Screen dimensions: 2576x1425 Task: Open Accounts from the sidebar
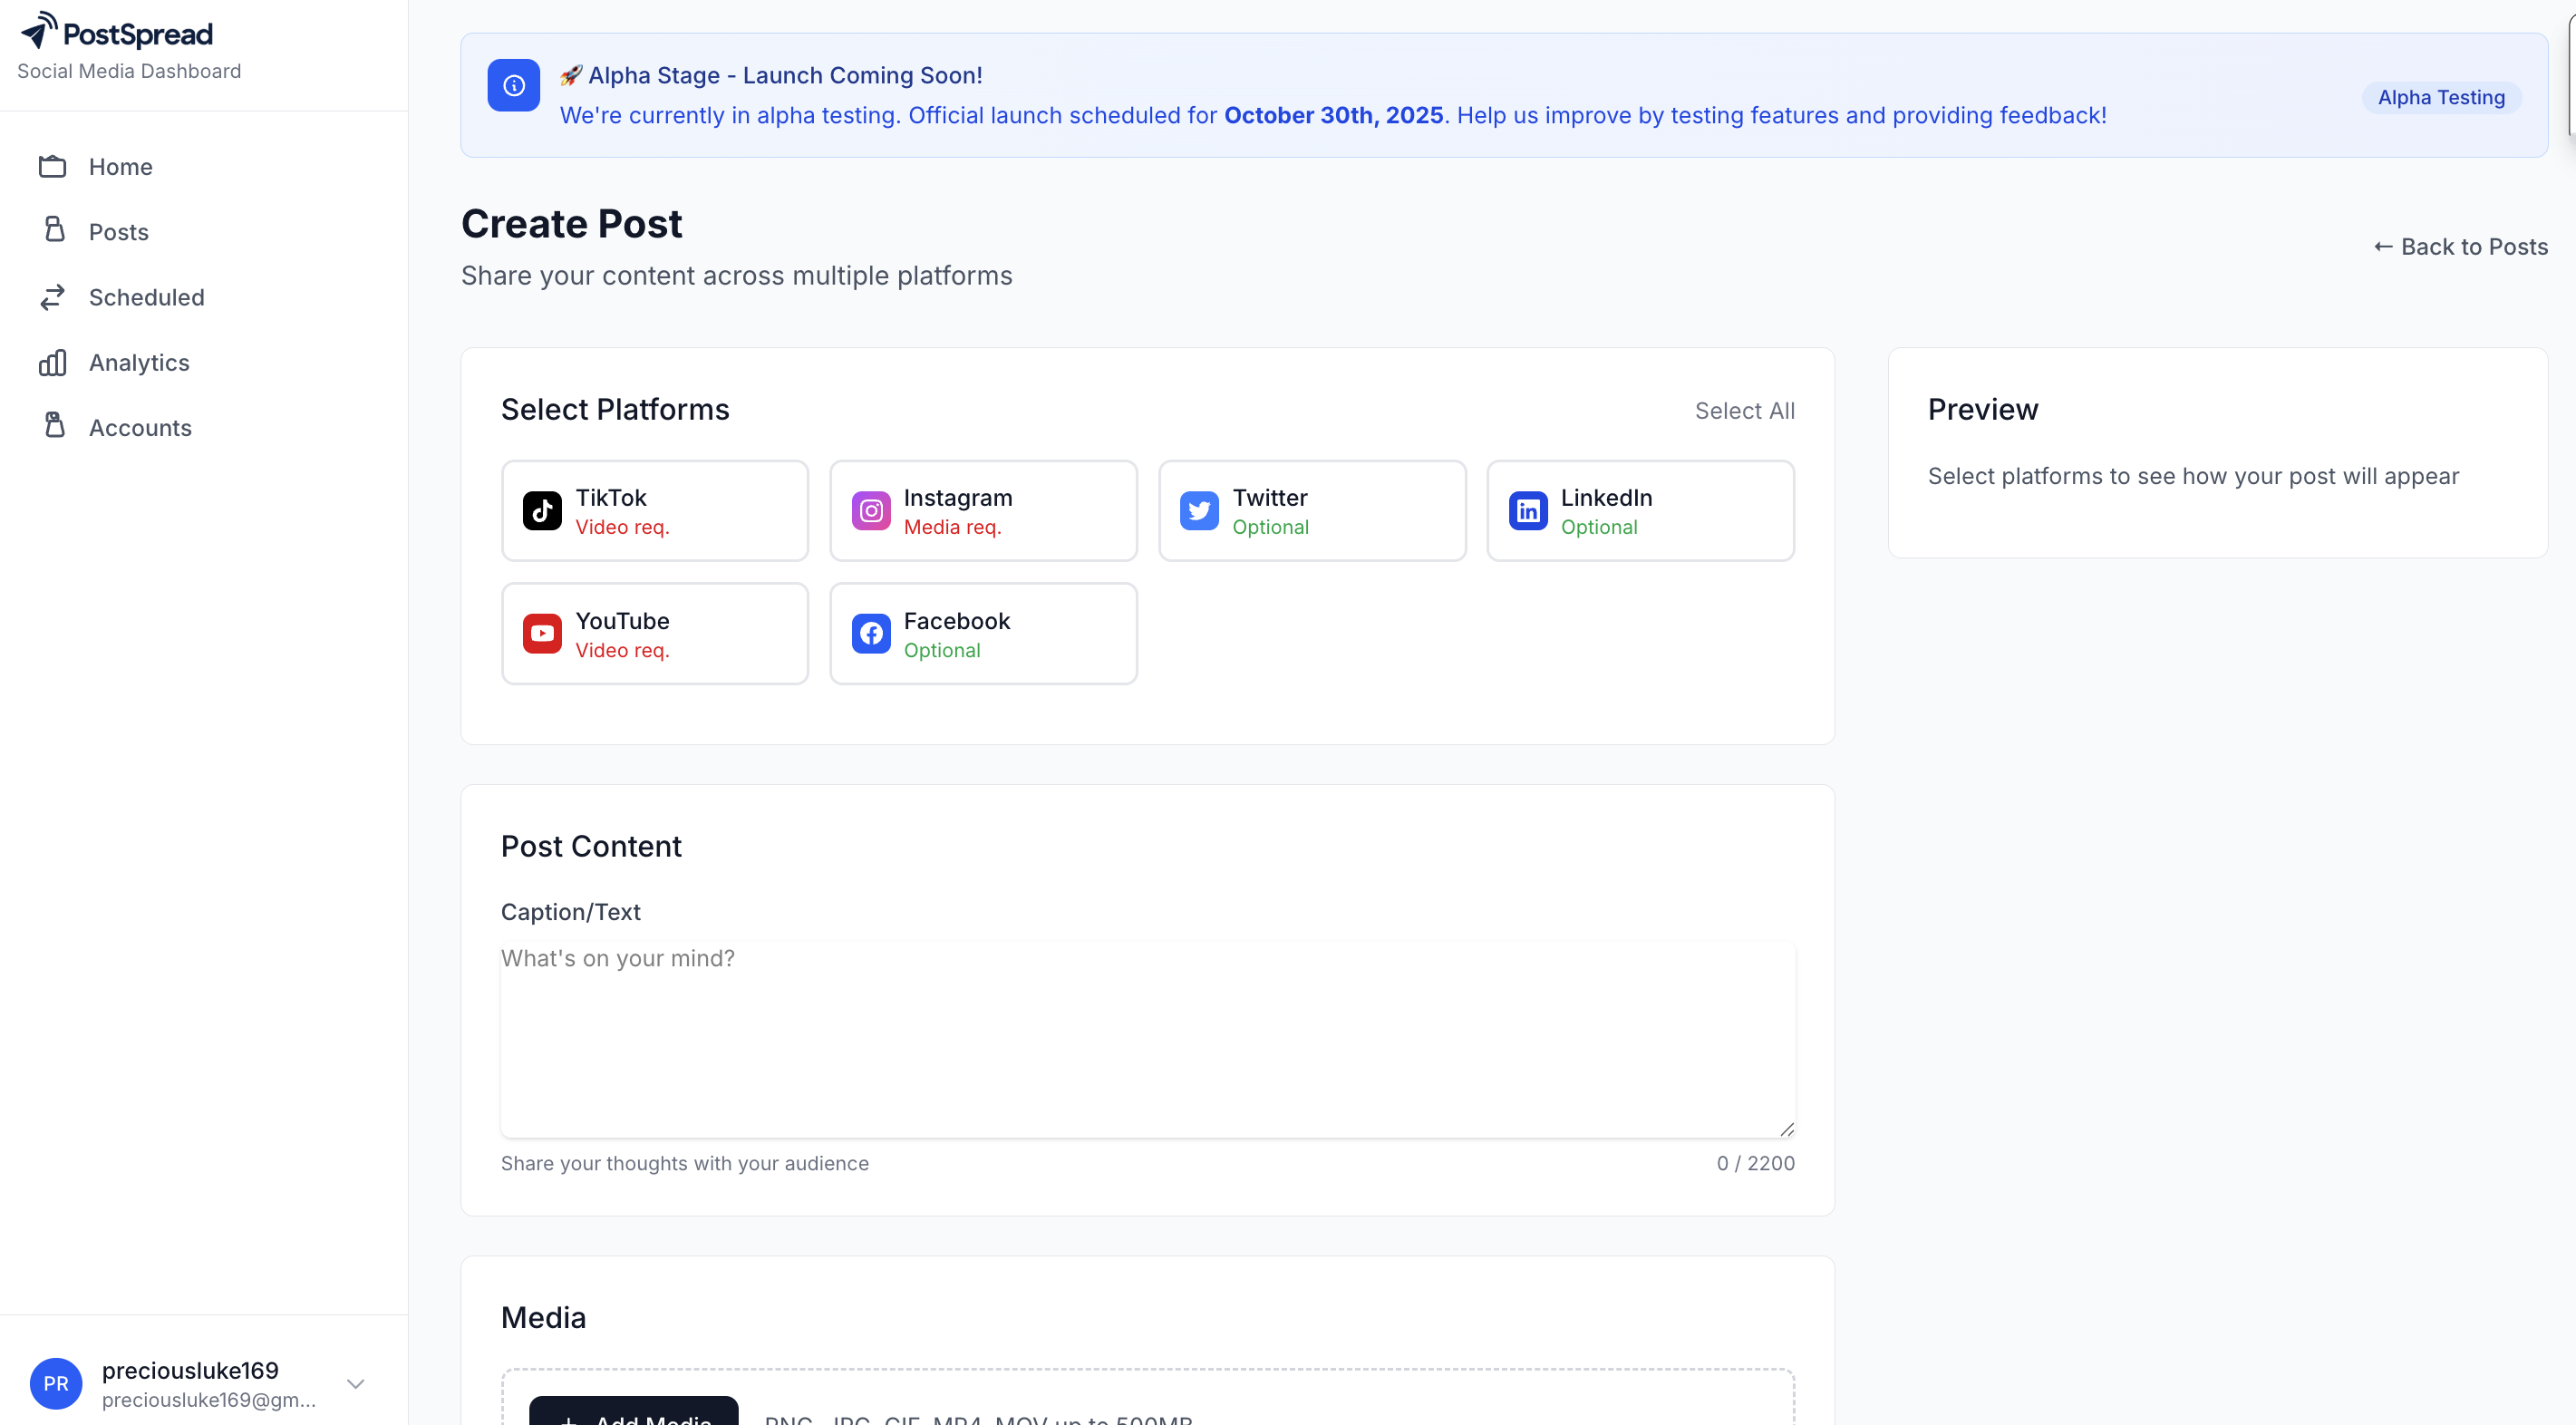pyautogui.click(x=140, y=428)
